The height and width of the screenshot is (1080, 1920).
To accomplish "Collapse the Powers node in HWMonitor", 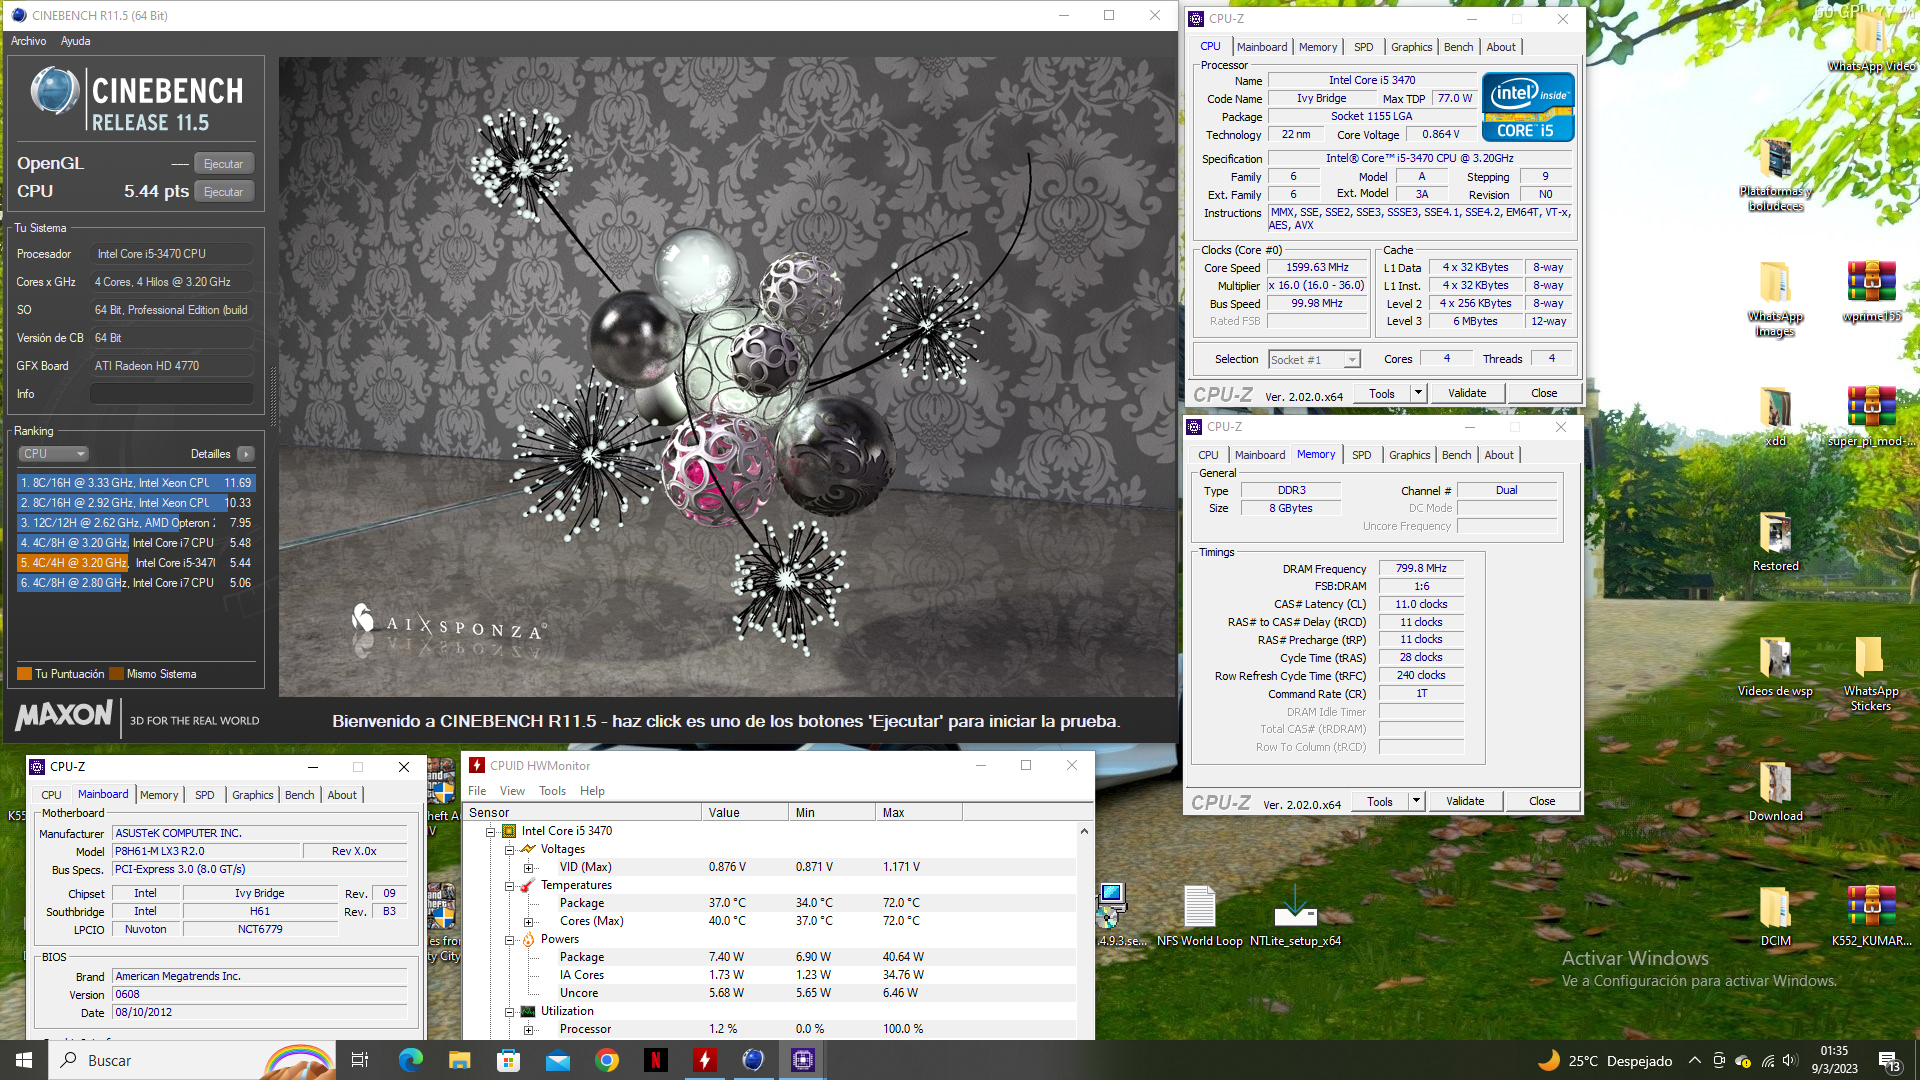I will click(509, 940).
